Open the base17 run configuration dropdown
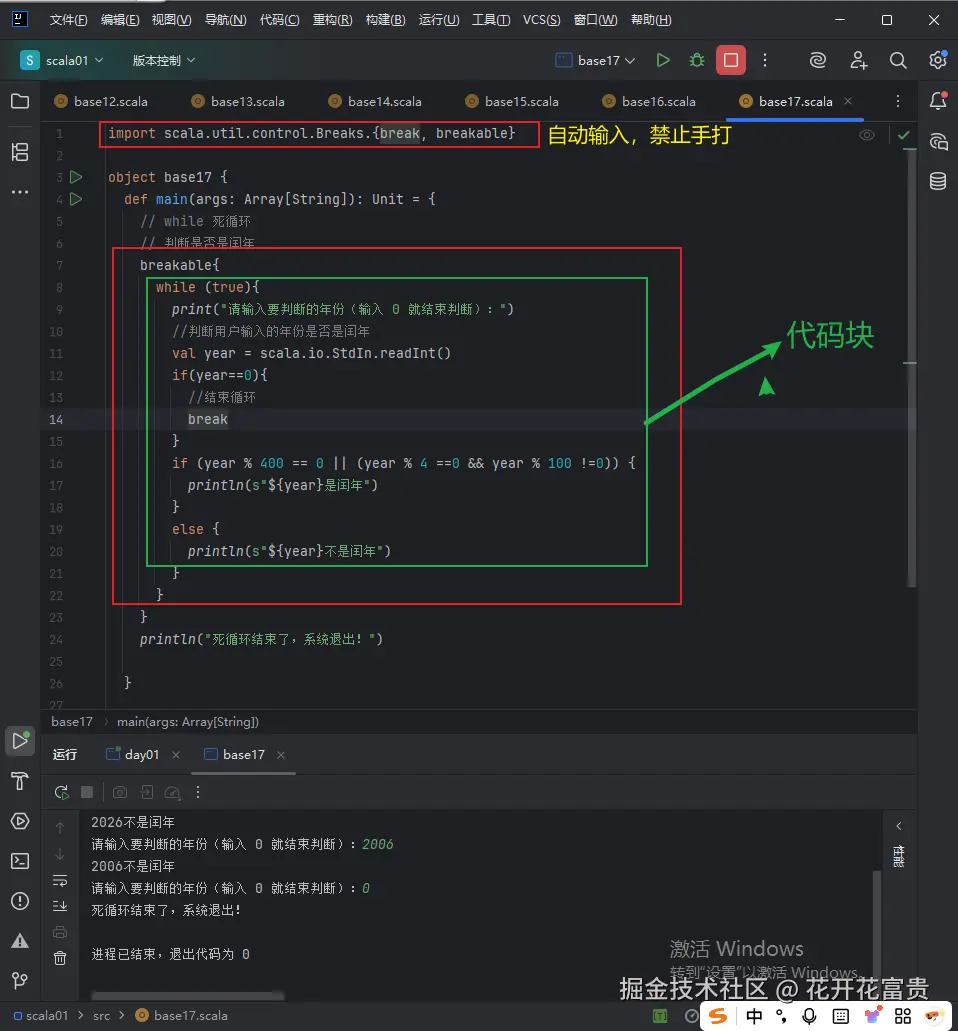This screenshot has height=1031, width=958. [x=596, y=60]
